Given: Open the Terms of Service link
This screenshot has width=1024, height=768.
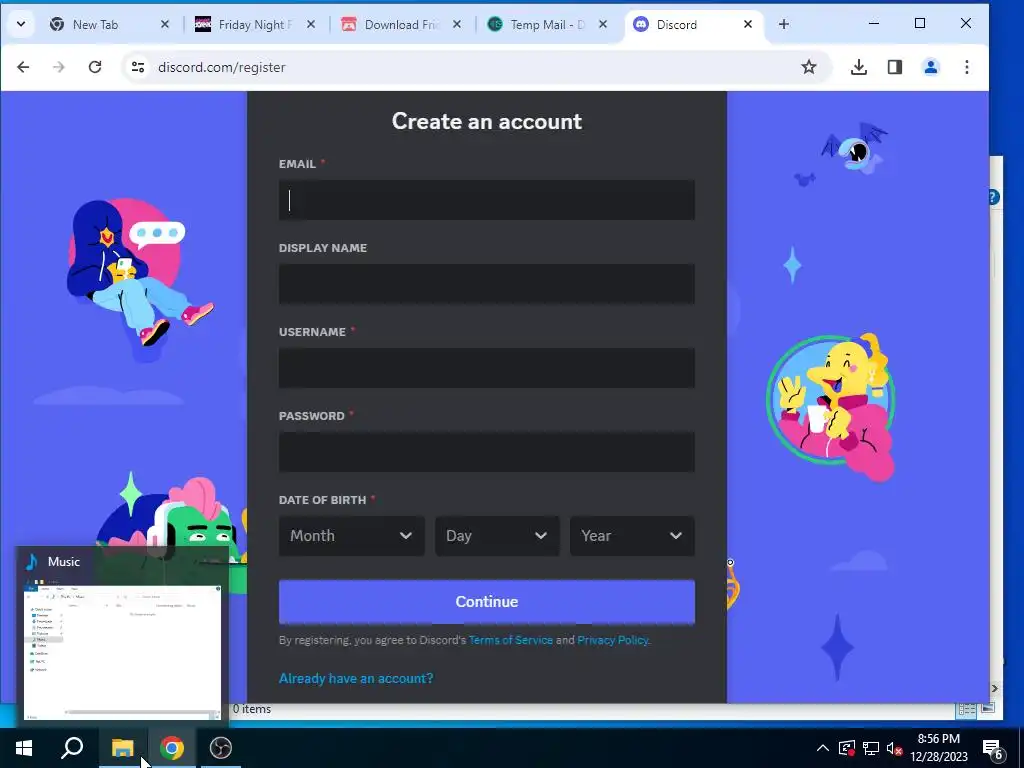Looking at the screenshot, I should click(x=511, y=640).
